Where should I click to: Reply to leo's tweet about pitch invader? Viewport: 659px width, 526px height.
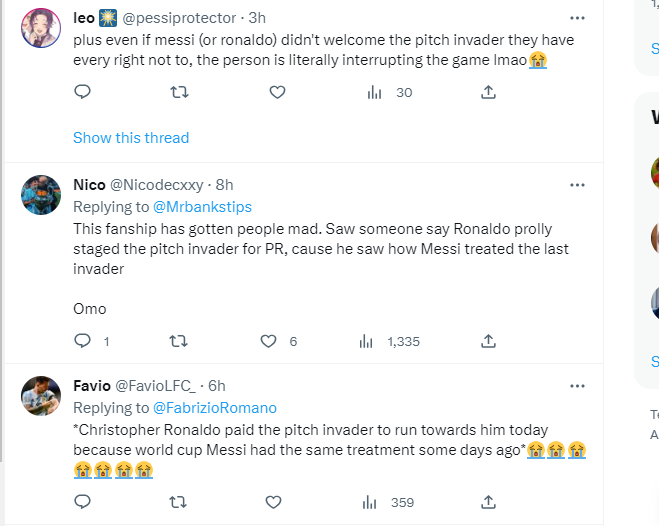pos(83,92)
